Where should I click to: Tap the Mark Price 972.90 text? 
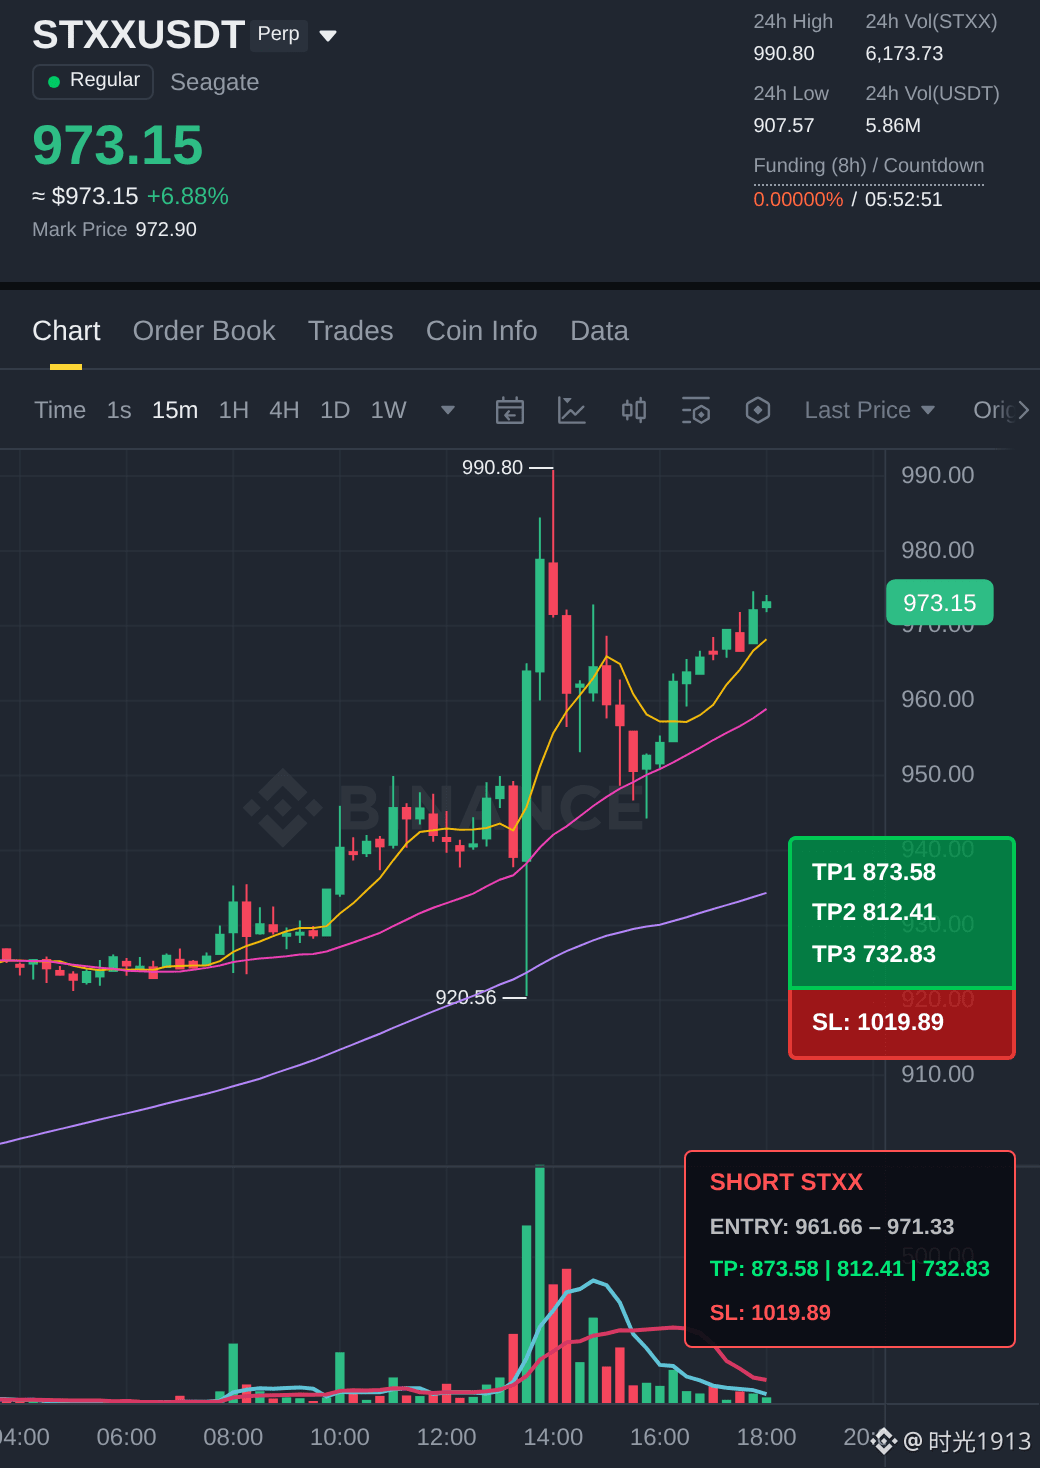[114, 229]
